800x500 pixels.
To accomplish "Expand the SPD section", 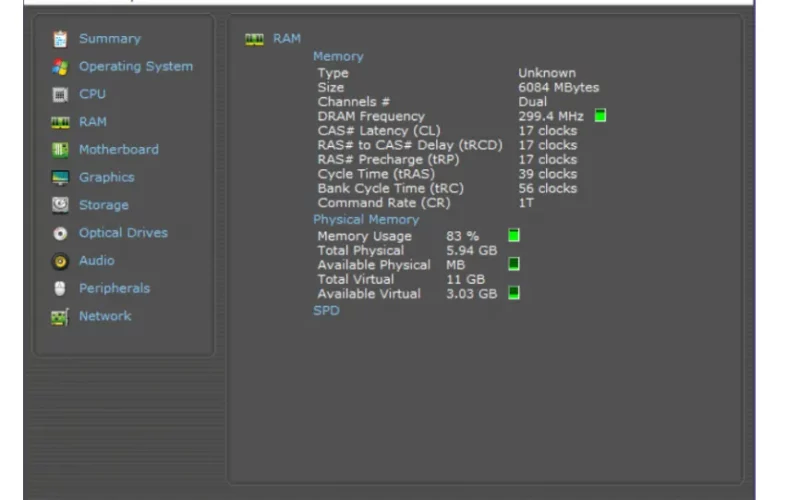I will (326, 311).
